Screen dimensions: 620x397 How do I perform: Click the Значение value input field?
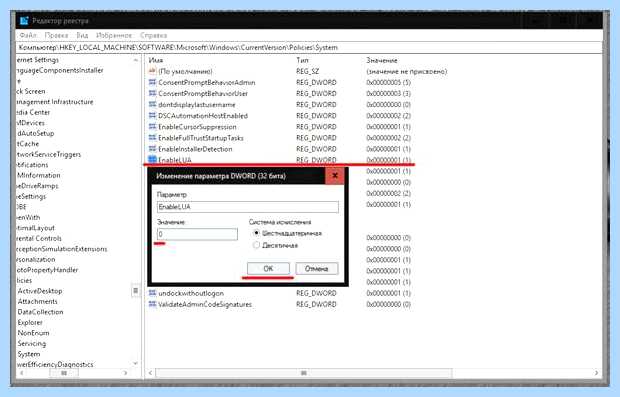tap(197, 234)
